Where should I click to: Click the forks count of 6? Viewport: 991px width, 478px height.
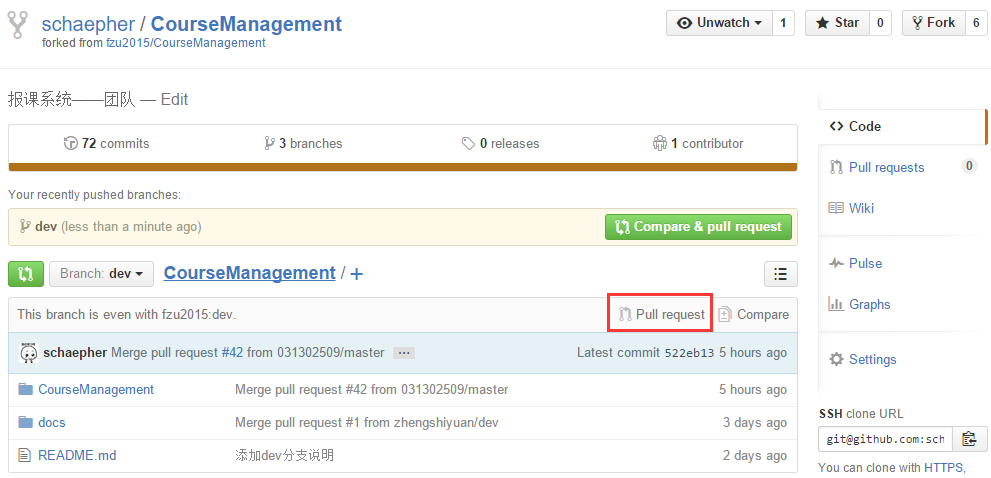point(976,23)
